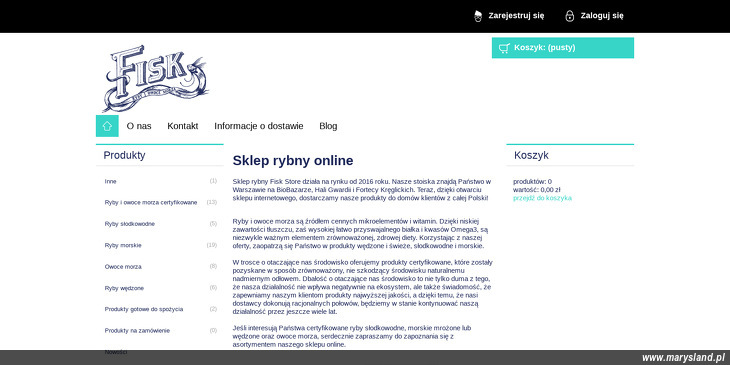
Task: Select Ryby i owoce morza certyfikowane category
Action: 151,203
